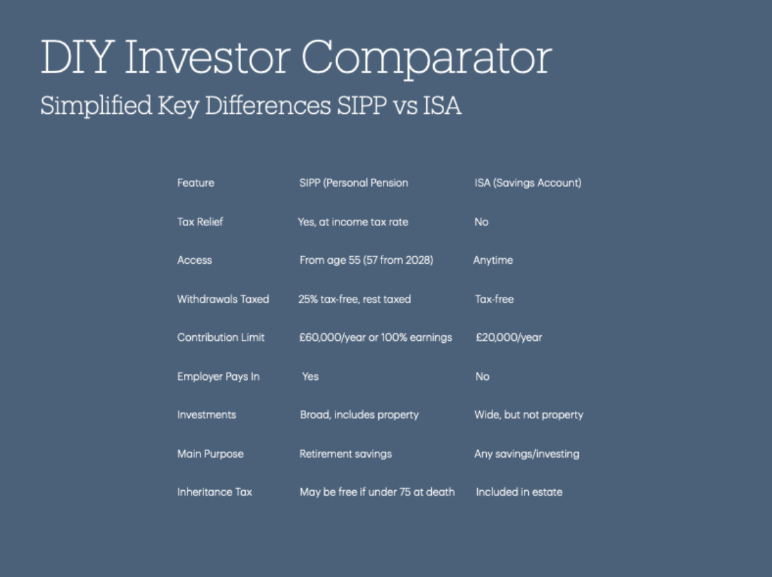
Task: Click the ISA (Savings Account) header
Action: (528, 183)
